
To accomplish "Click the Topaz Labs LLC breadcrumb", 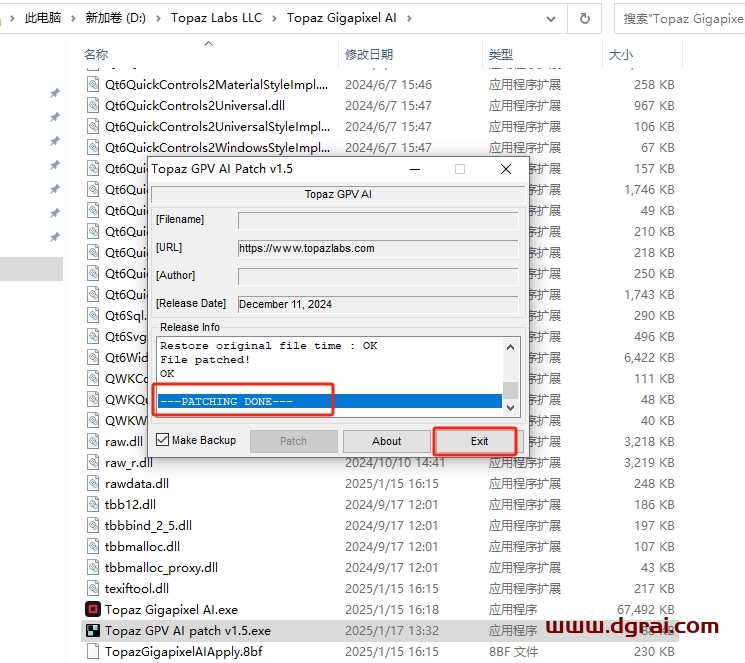I will click(216, 18).
